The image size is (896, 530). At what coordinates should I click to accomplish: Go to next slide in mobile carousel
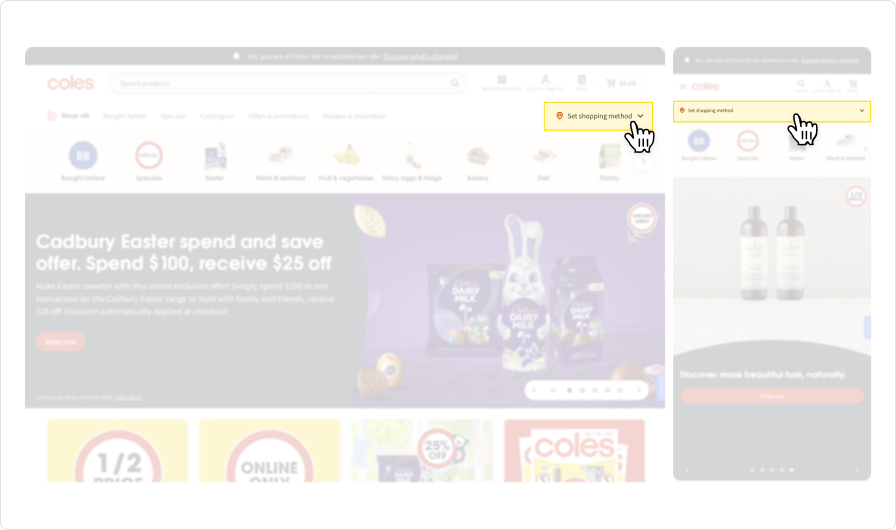coord(857,470)
